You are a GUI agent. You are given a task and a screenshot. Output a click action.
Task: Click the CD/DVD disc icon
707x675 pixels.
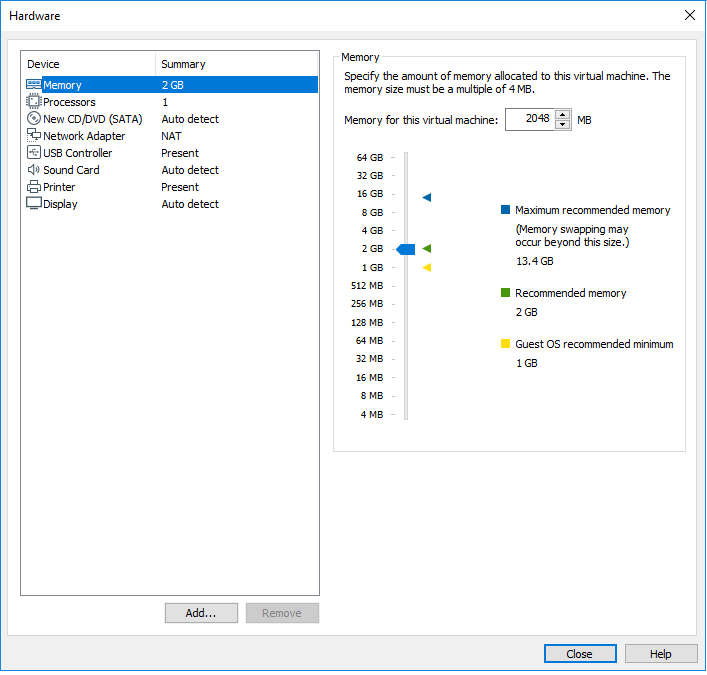click(34, 119)
